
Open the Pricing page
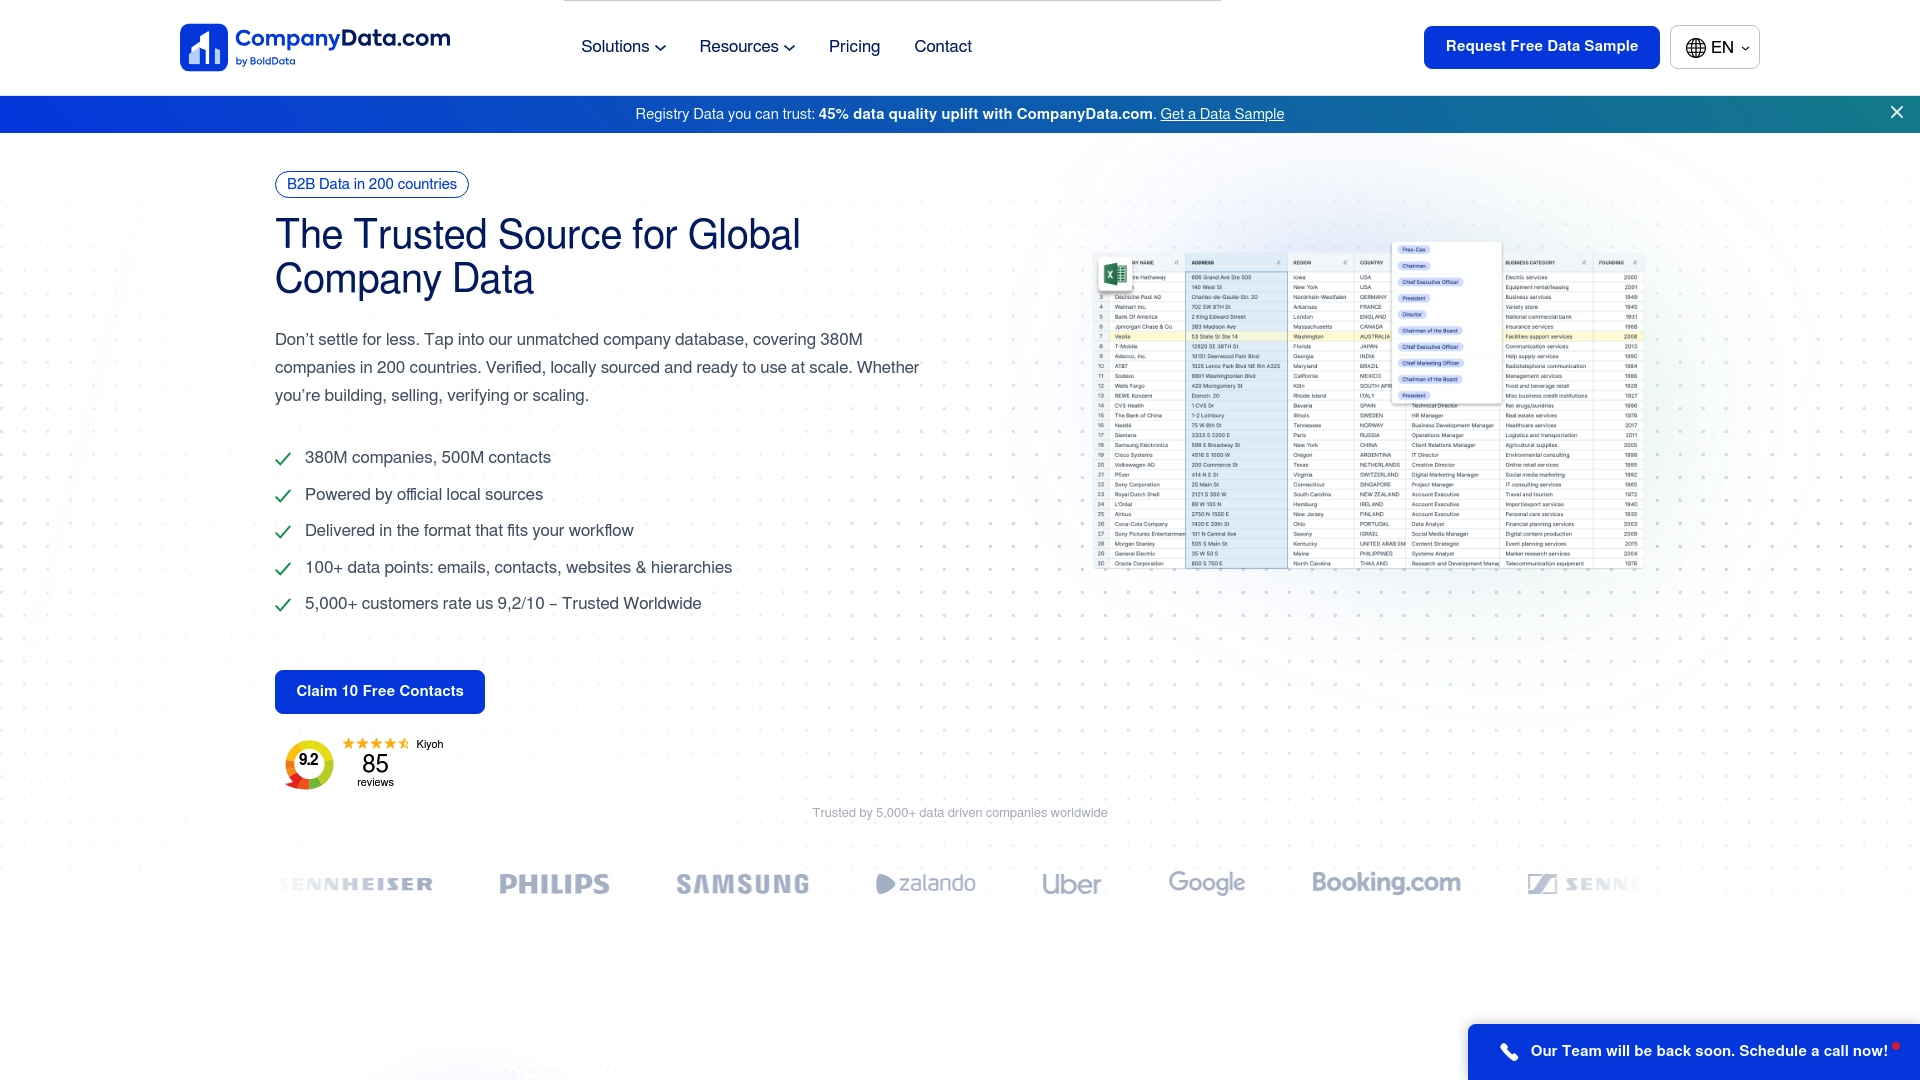pos(854,46)
